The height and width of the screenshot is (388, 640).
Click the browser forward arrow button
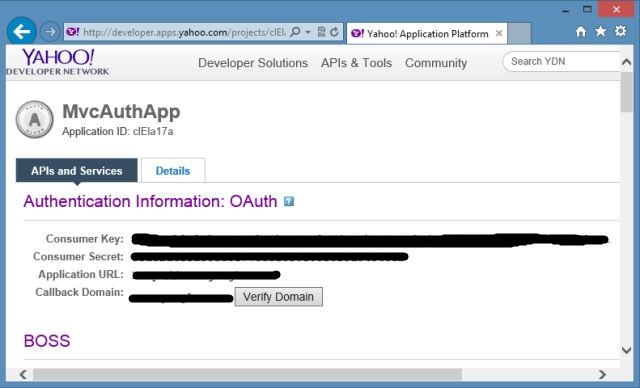coord(50,31)
